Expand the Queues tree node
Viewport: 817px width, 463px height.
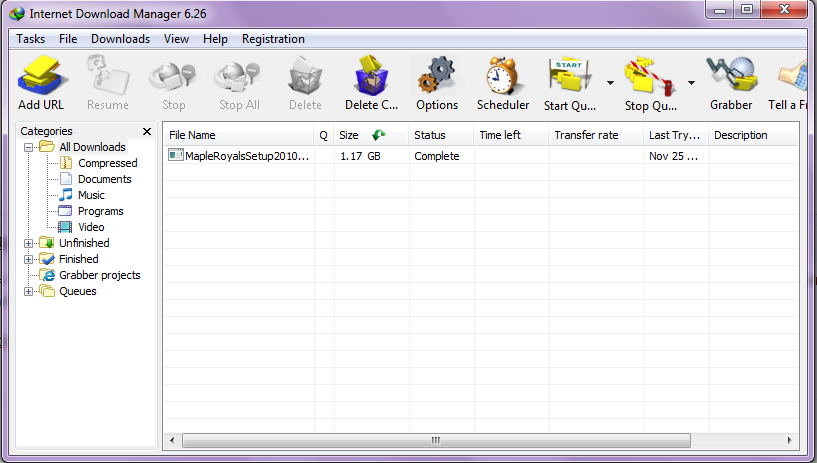tap(29, 291)
